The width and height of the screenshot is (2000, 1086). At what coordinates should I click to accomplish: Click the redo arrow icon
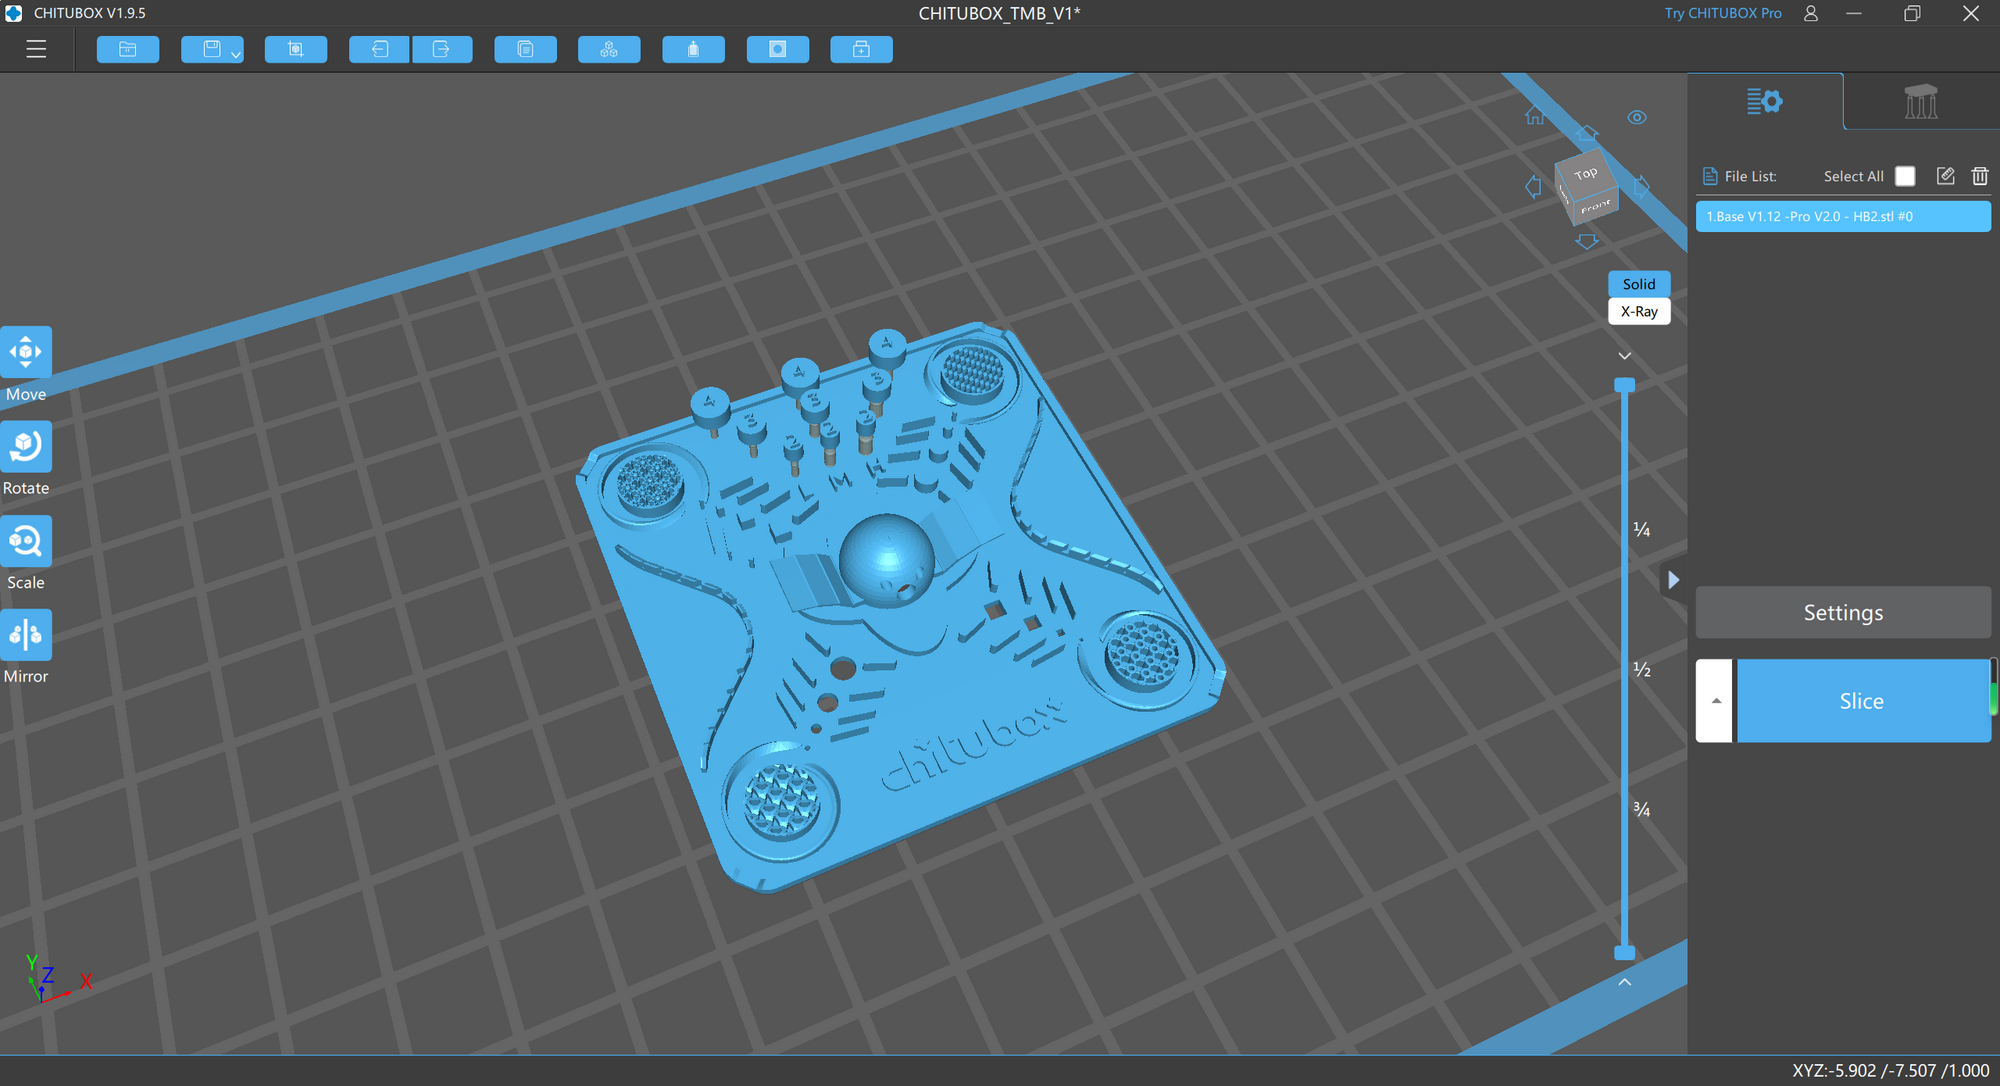441,49
